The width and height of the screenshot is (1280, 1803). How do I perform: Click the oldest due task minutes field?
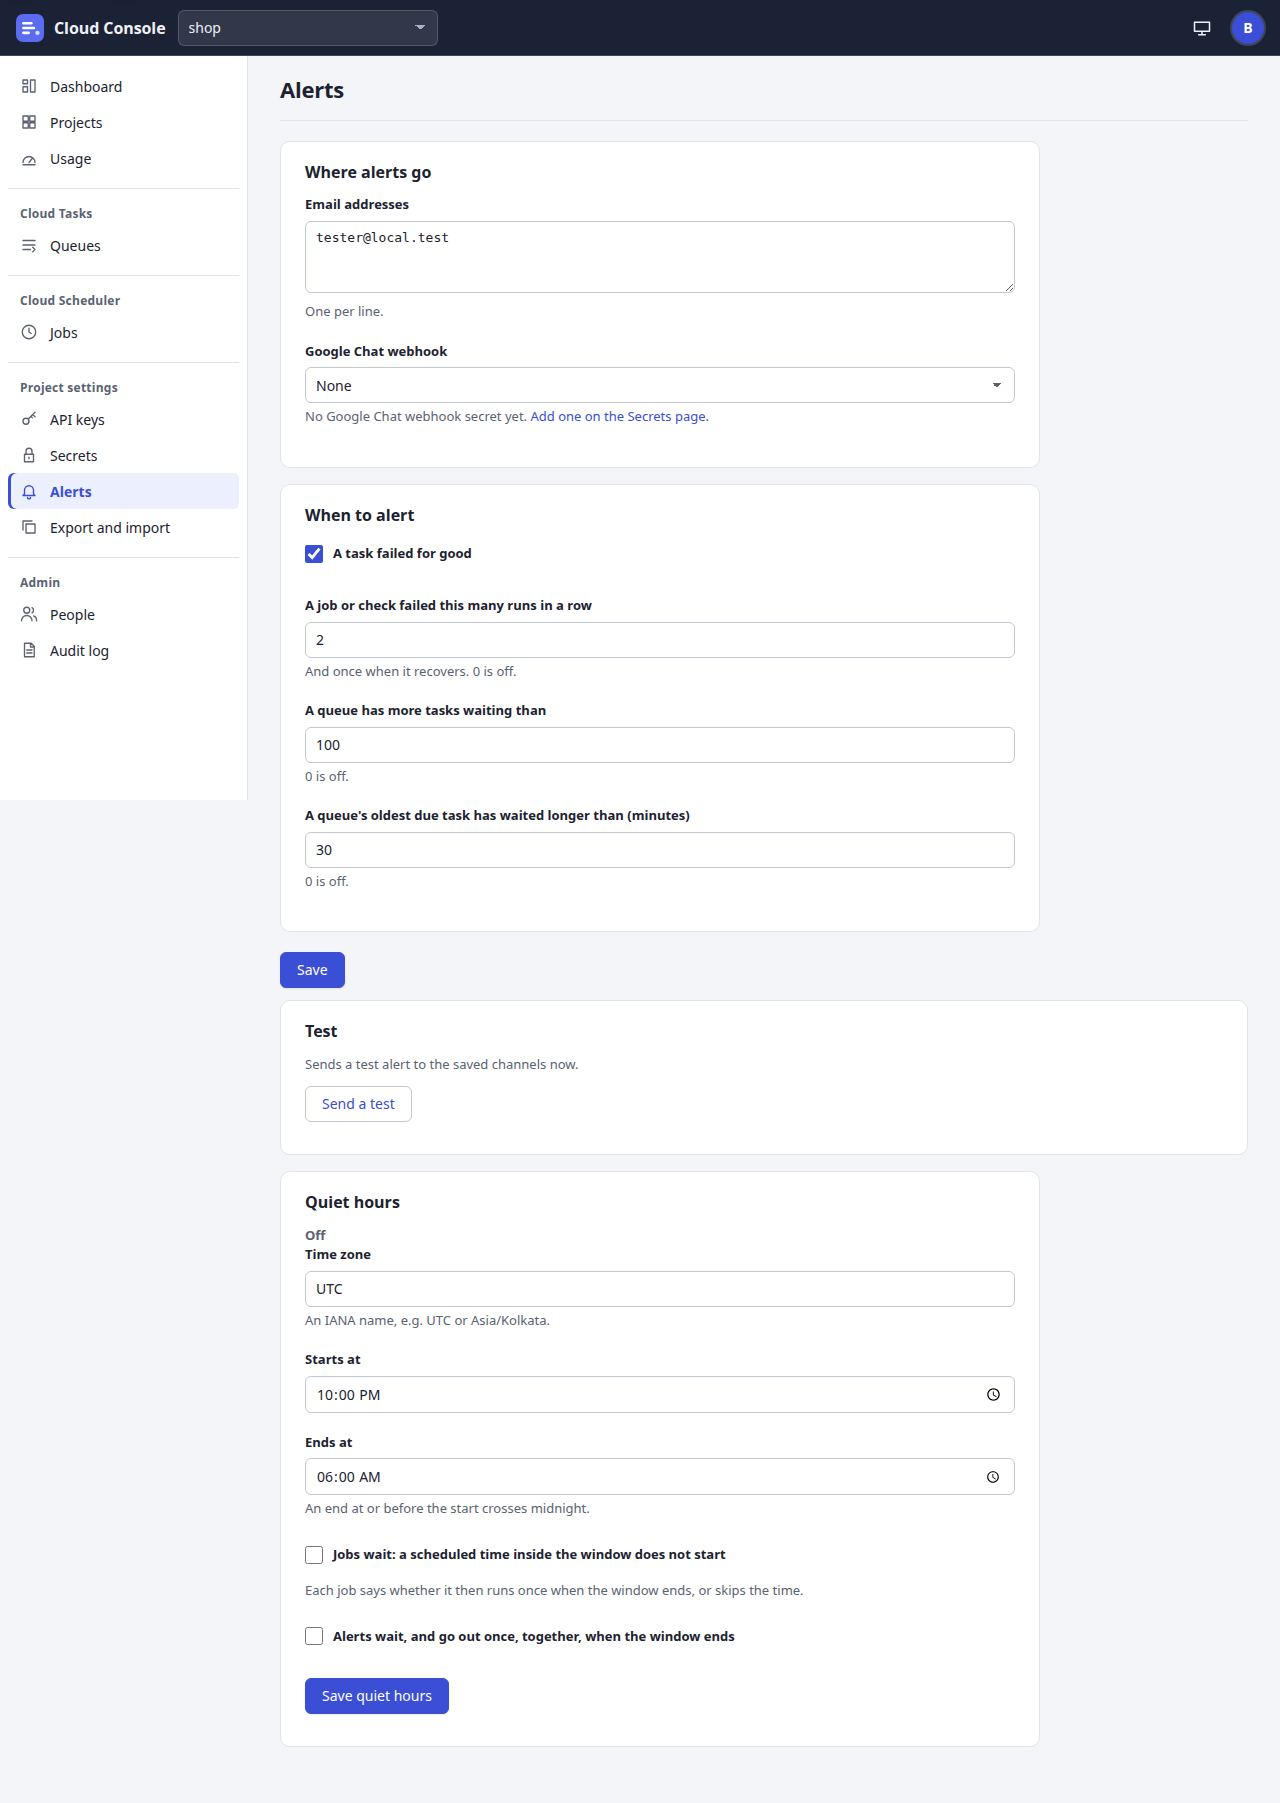coord(660,850)
